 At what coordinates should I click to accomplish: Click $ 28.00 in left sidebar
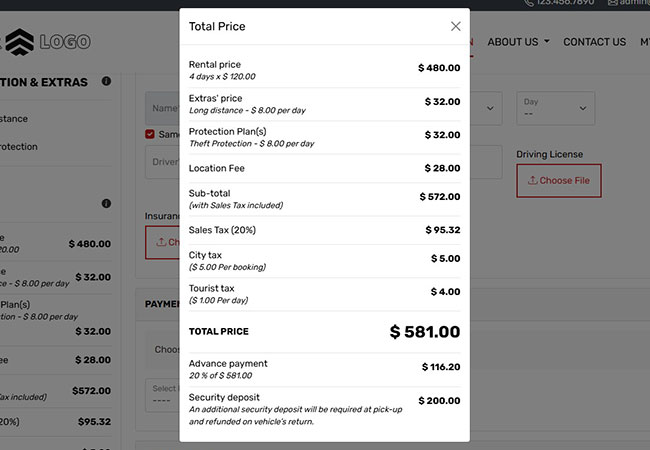tap(93, 360)
